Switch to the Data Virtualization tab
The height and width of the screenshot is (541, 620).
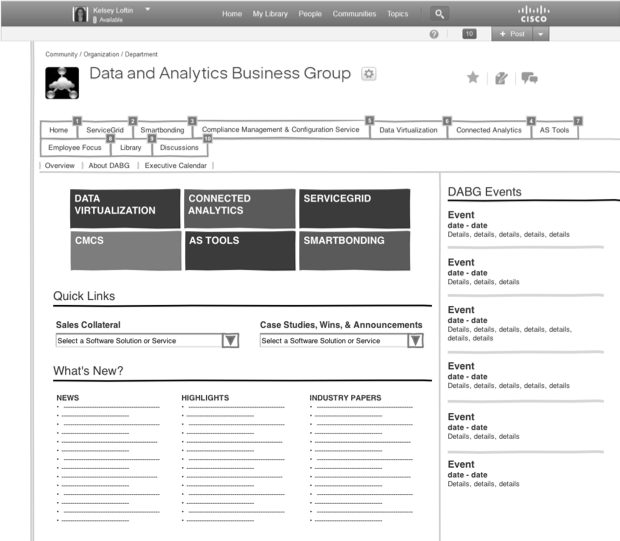click(408, 130)
